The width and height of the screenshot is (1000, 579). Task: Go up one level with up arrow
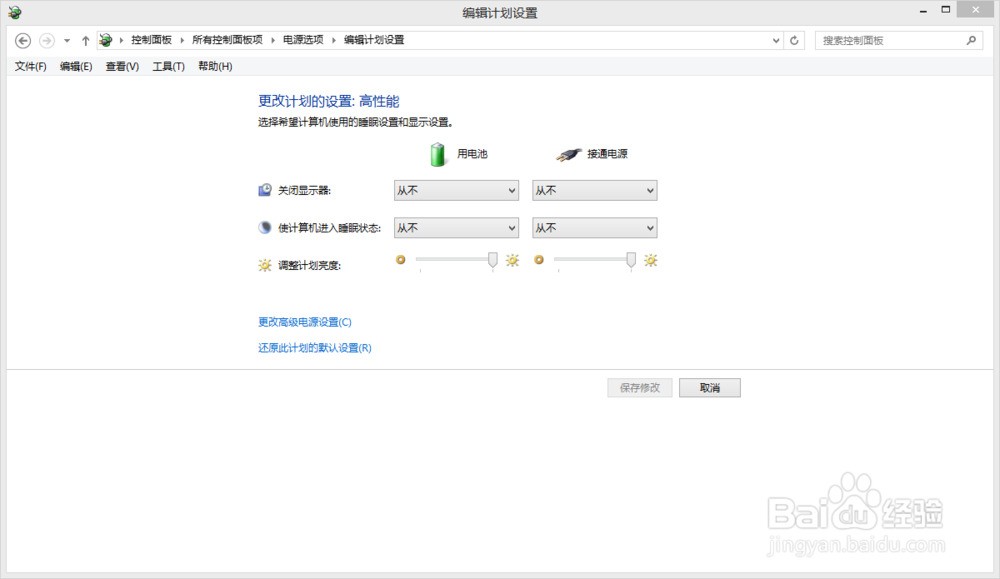point(85,40)
